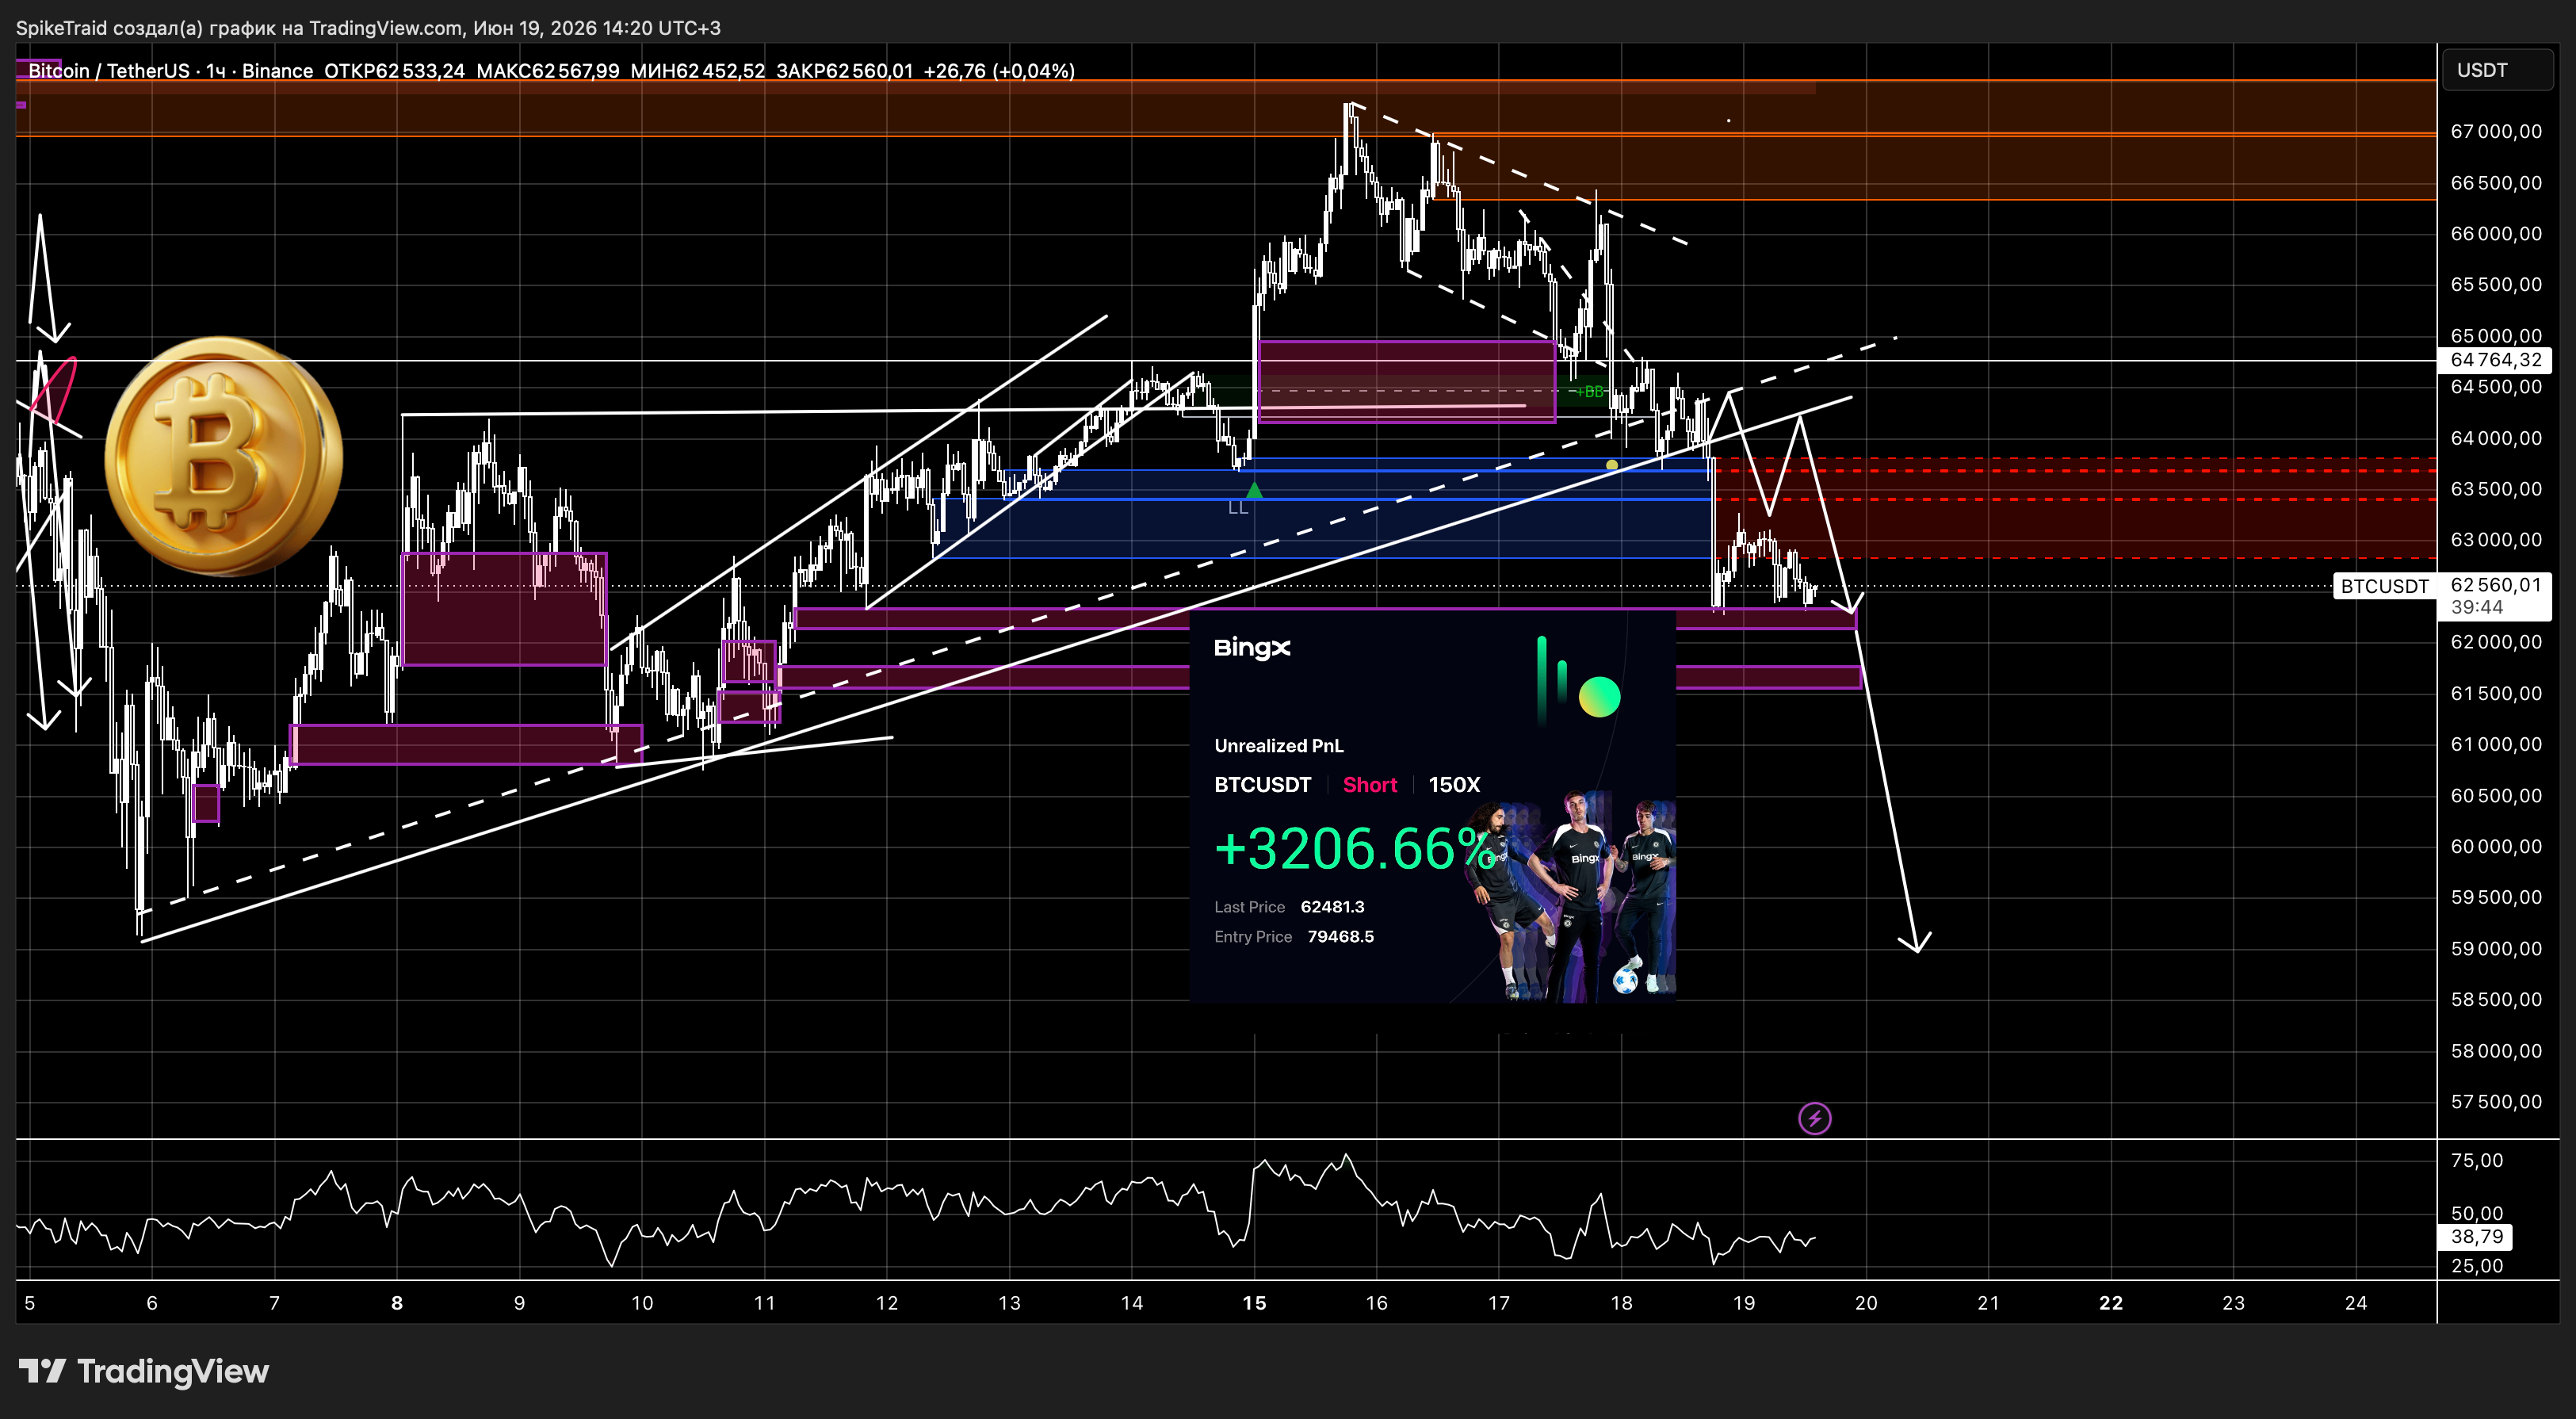Click the high value 'МАКС 62 567,99'
Image resolution: width=2576 pixels, height=1419 pixels.
click(547, 71)
